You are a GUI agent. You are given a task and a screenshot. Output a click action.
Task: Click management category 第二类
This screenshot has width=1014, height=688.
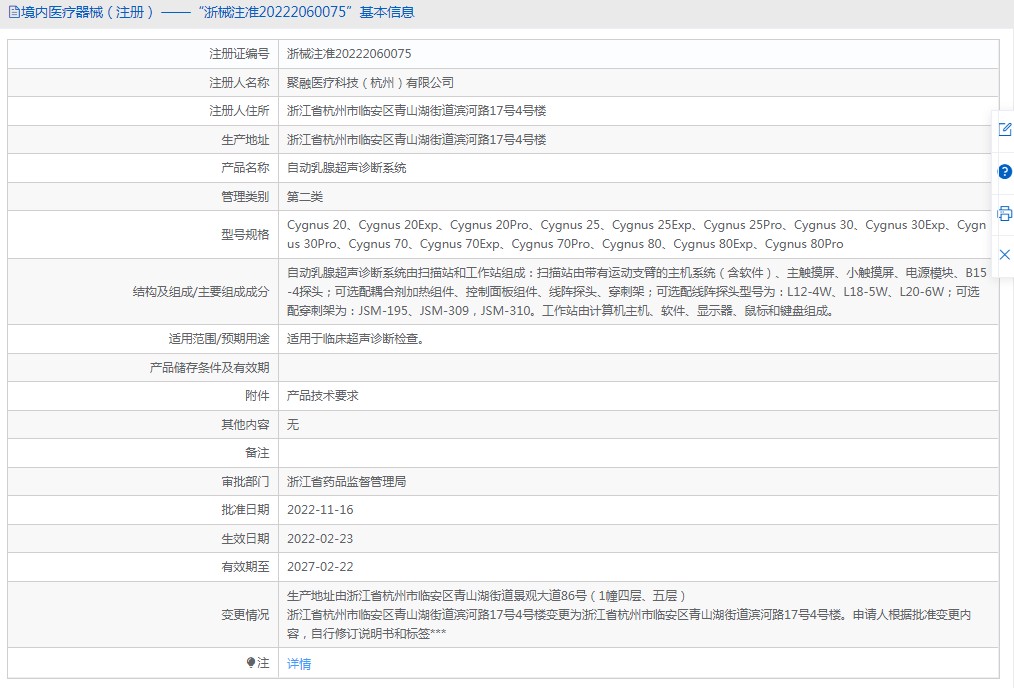point(305,197)
